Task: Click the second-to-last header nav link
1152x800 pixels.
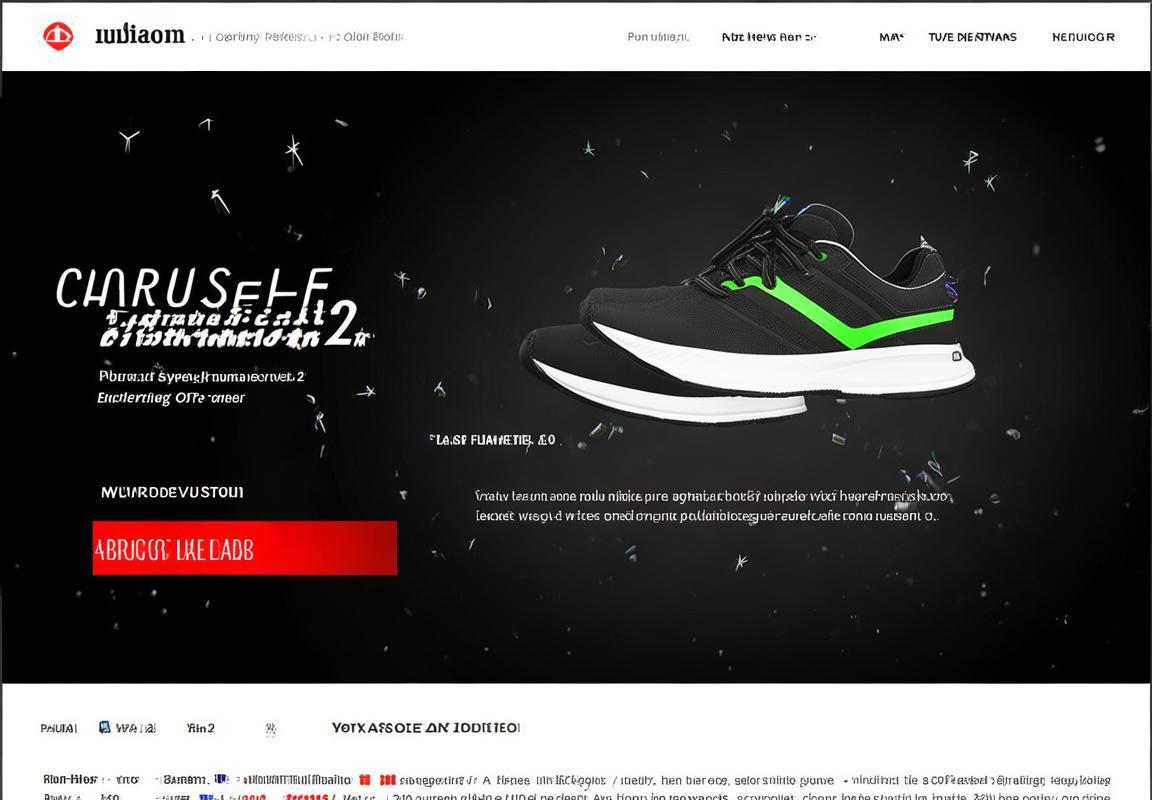Action: [972, 37]
